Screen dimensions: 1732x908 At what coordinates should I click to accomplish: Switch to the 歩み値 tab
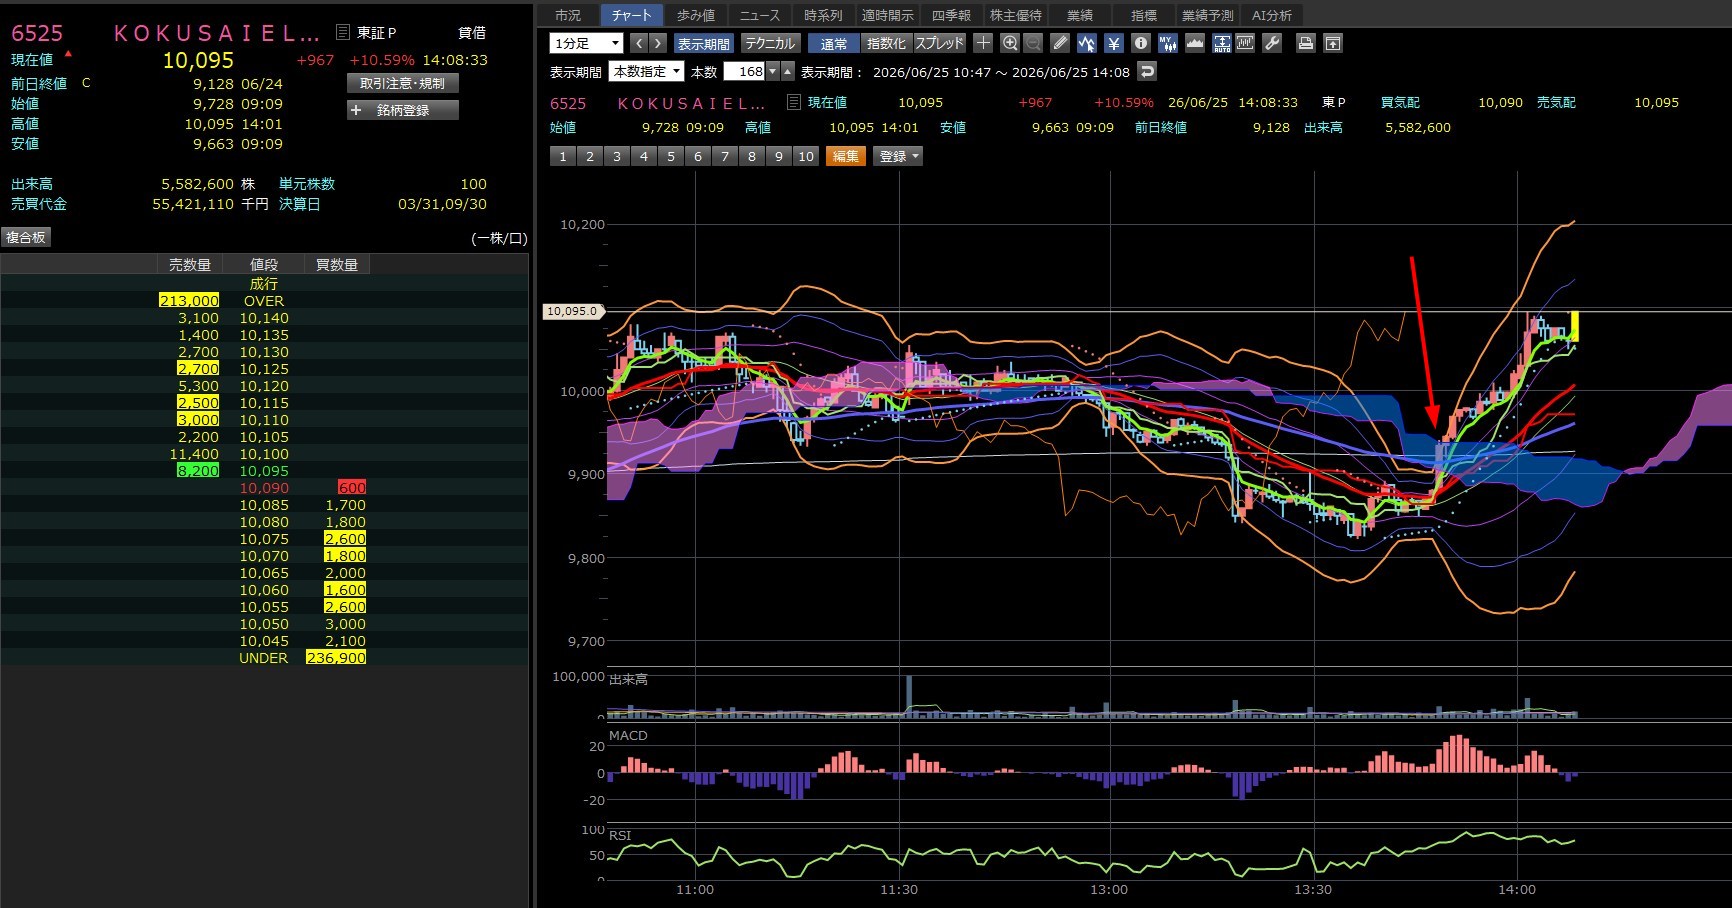tap(696, 15)
